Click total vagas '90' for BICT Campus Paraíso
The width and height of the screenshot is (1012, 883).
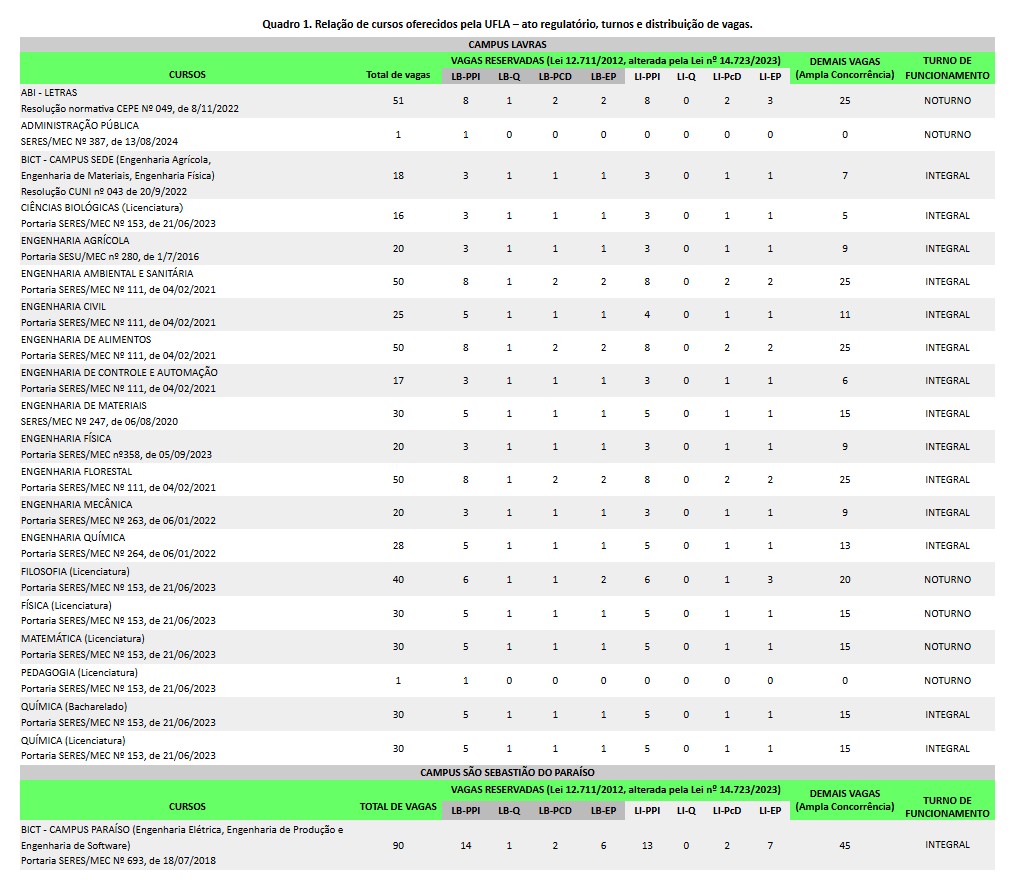click(x=398, y=846)
